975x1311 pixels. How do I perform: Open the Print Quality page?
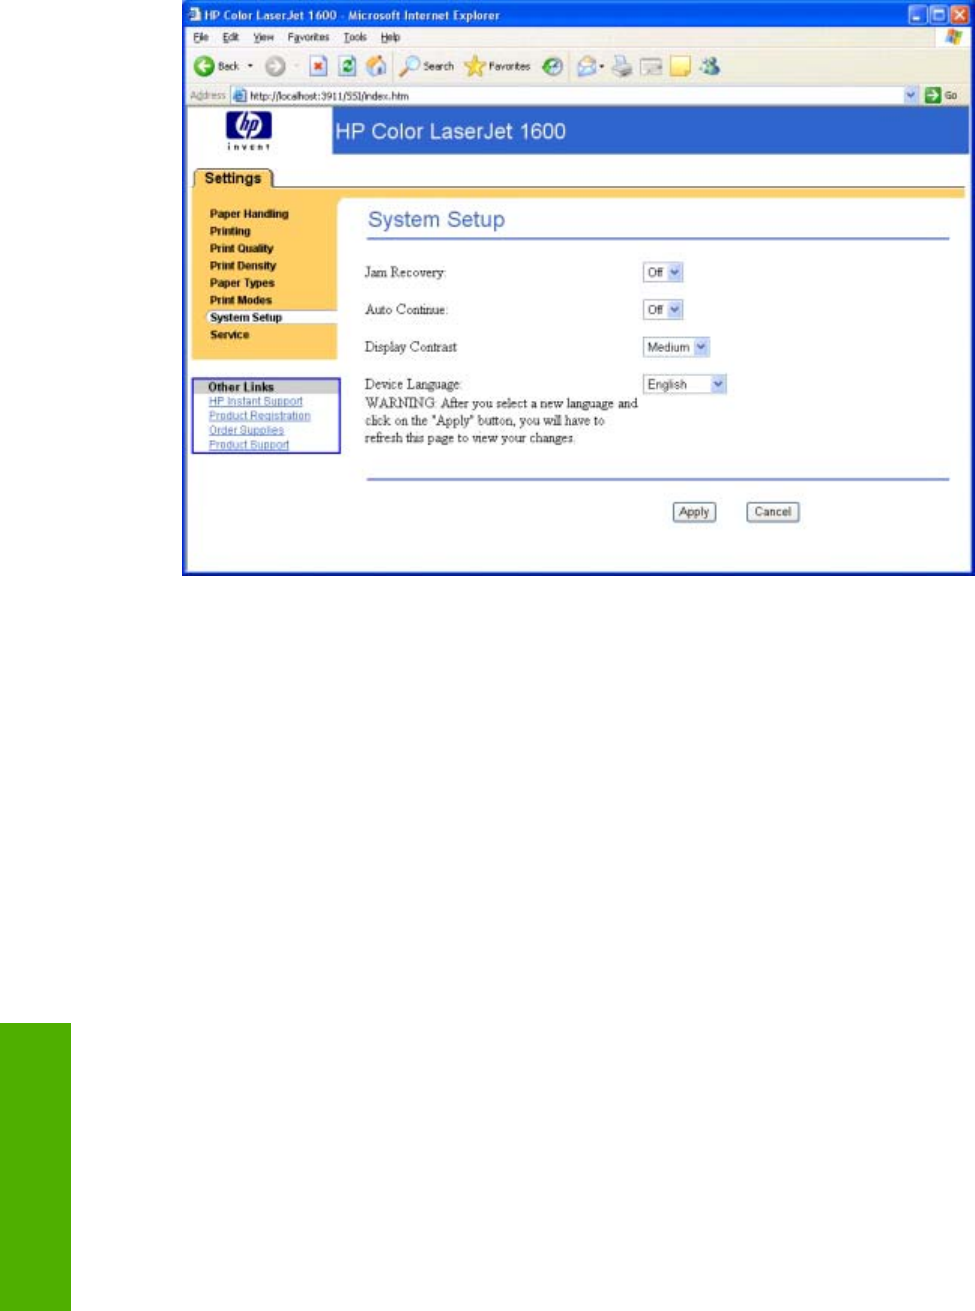[x=241, y=248]
